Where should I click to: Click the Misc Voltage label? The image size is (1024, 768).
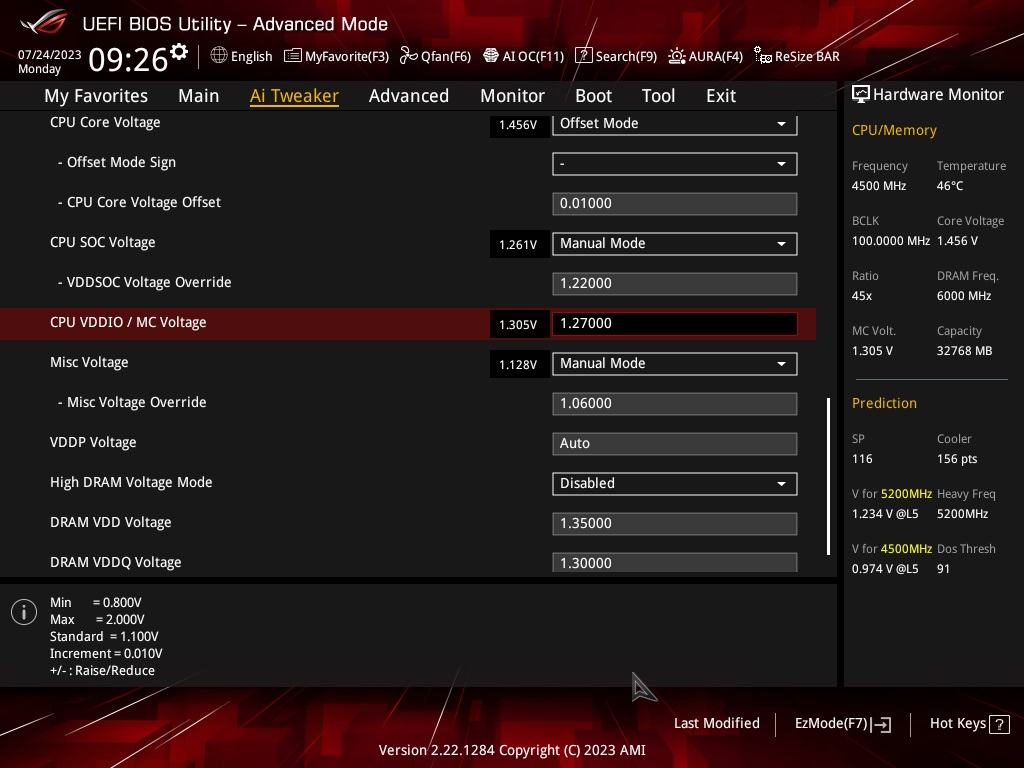coord(89,362)
